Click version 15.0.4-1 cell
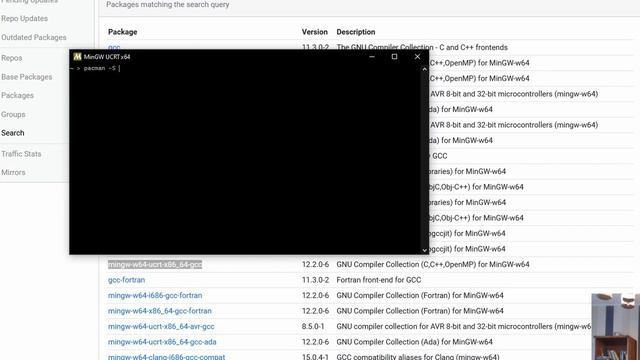 [x=315, y=357]
